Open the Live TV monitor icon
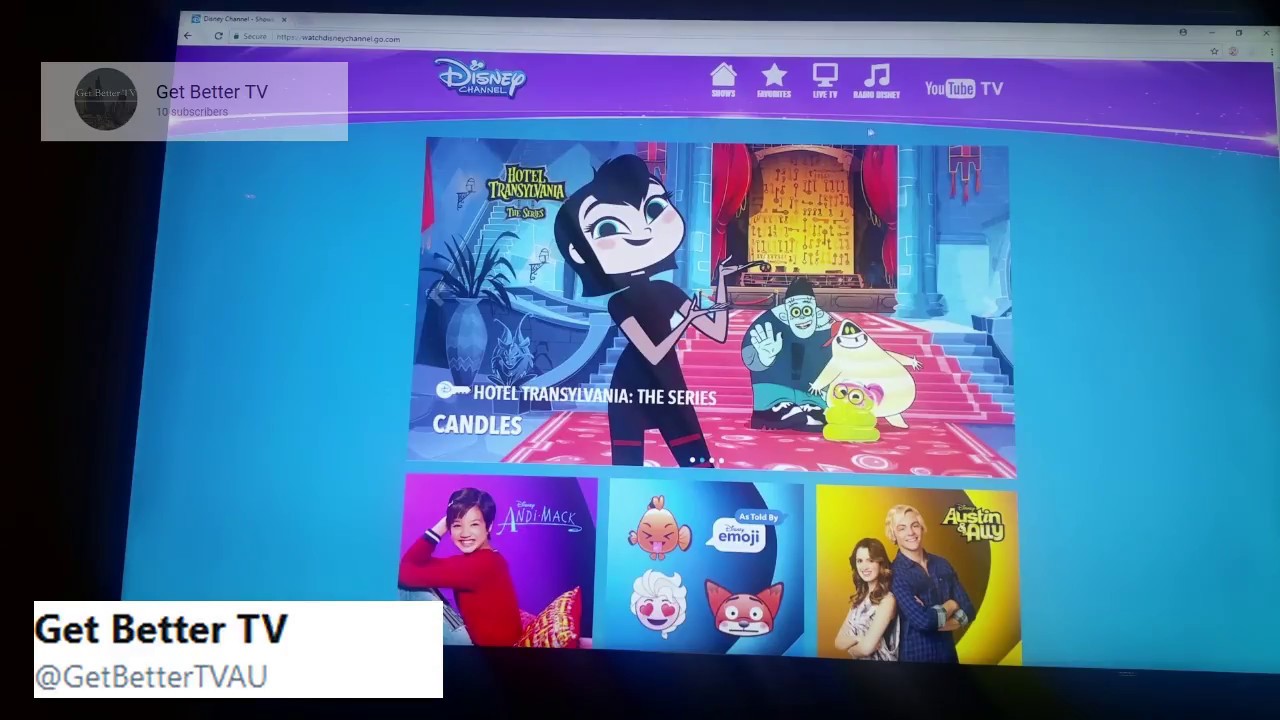The image size is (1280, 720). point(825,81)
